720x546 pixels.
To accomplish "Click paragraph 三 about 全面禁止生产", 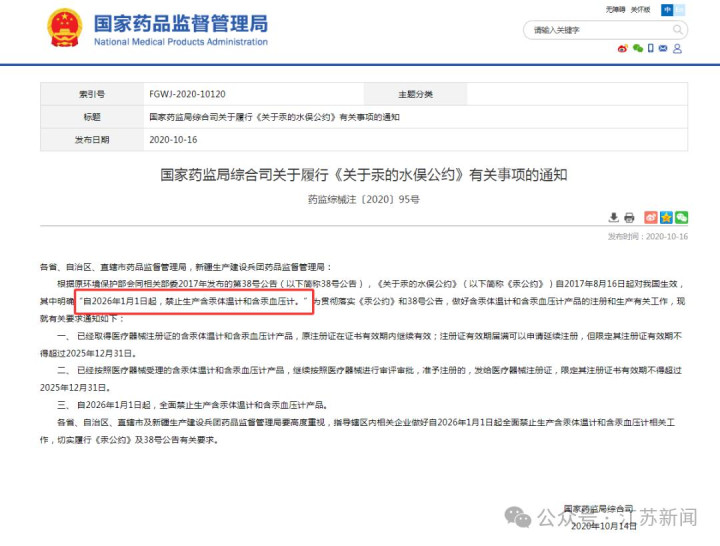I will tap(193, 405).
